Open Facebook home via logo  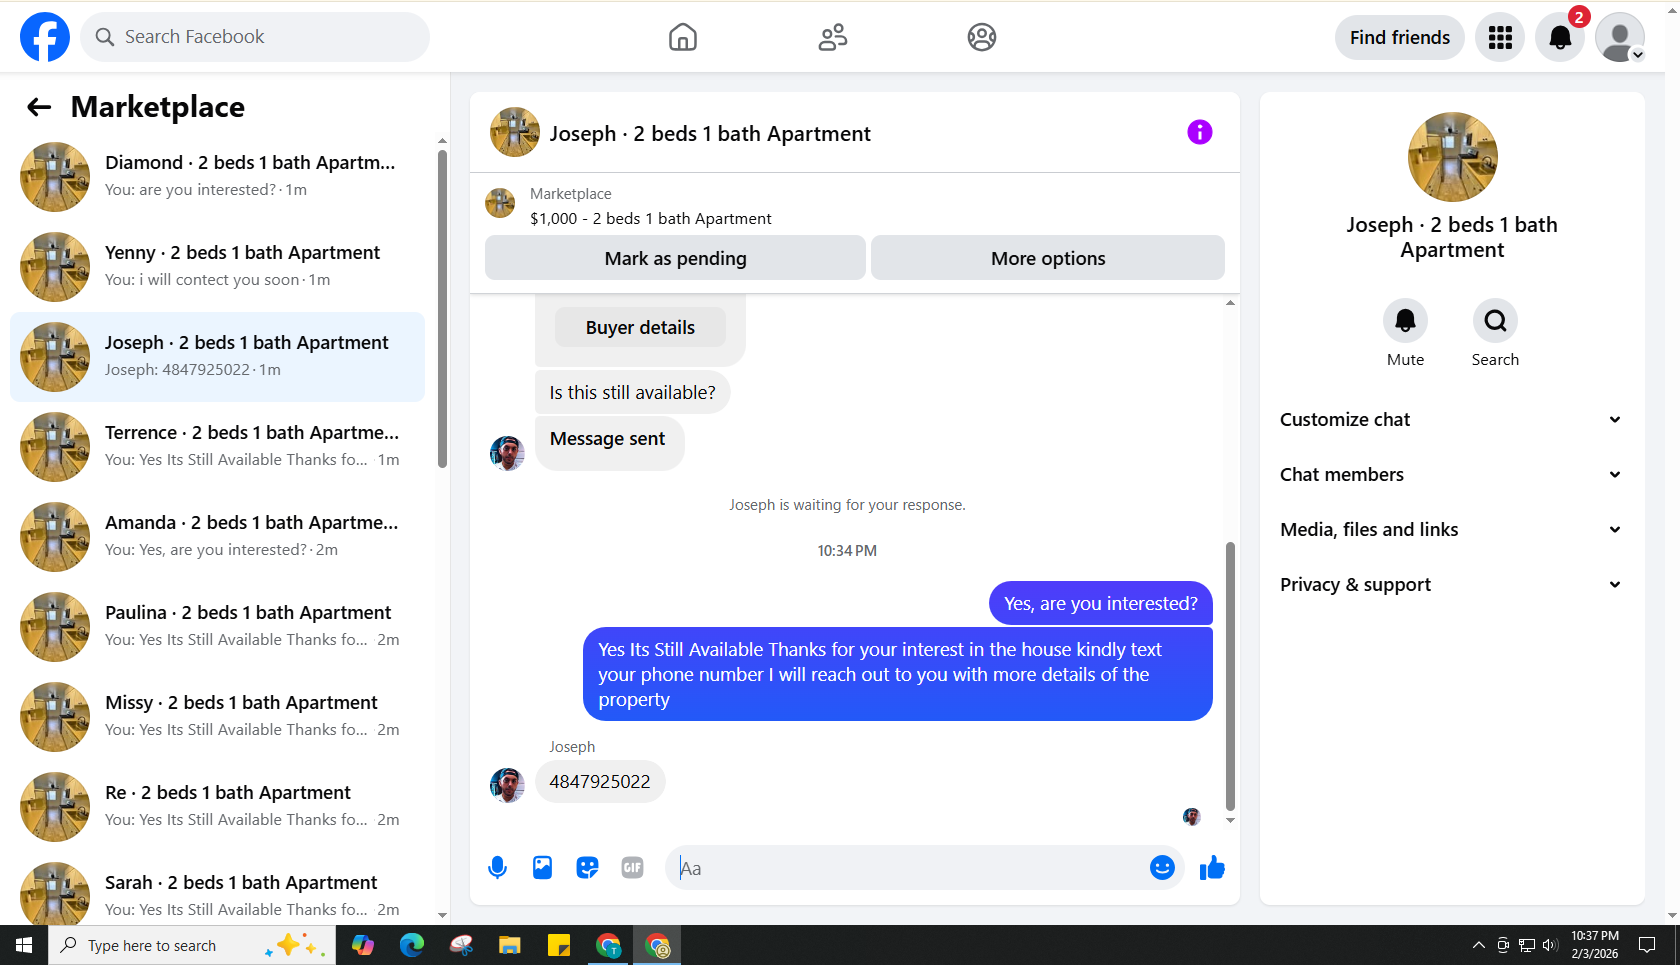point(45,37)
